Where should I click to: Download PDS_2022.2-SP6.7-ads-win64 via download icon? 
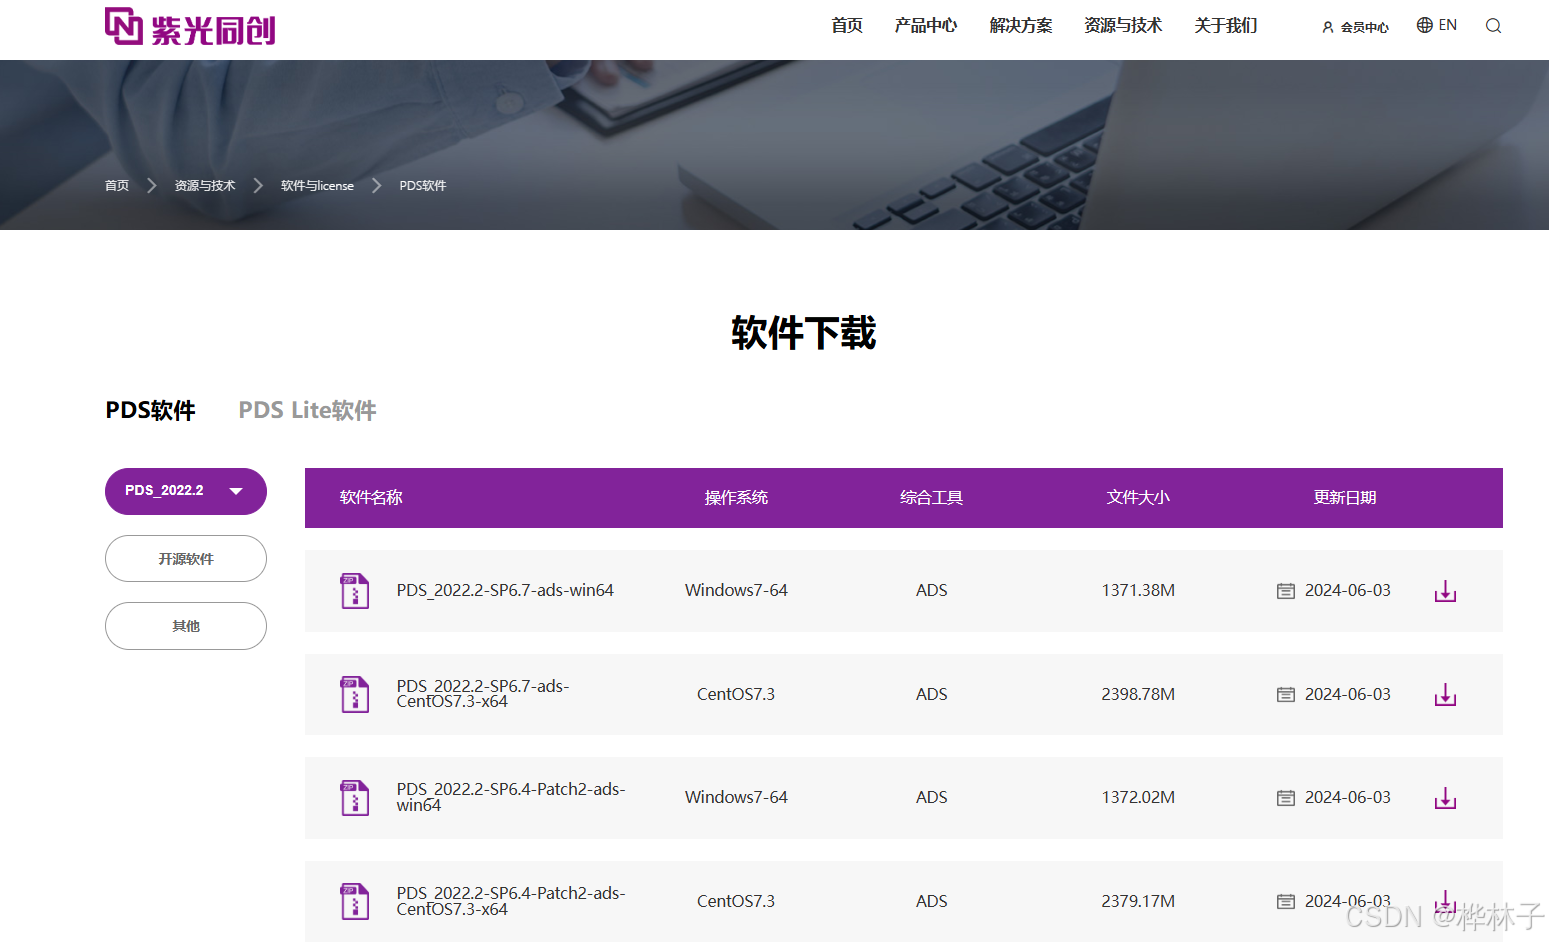pos(1445,591)
